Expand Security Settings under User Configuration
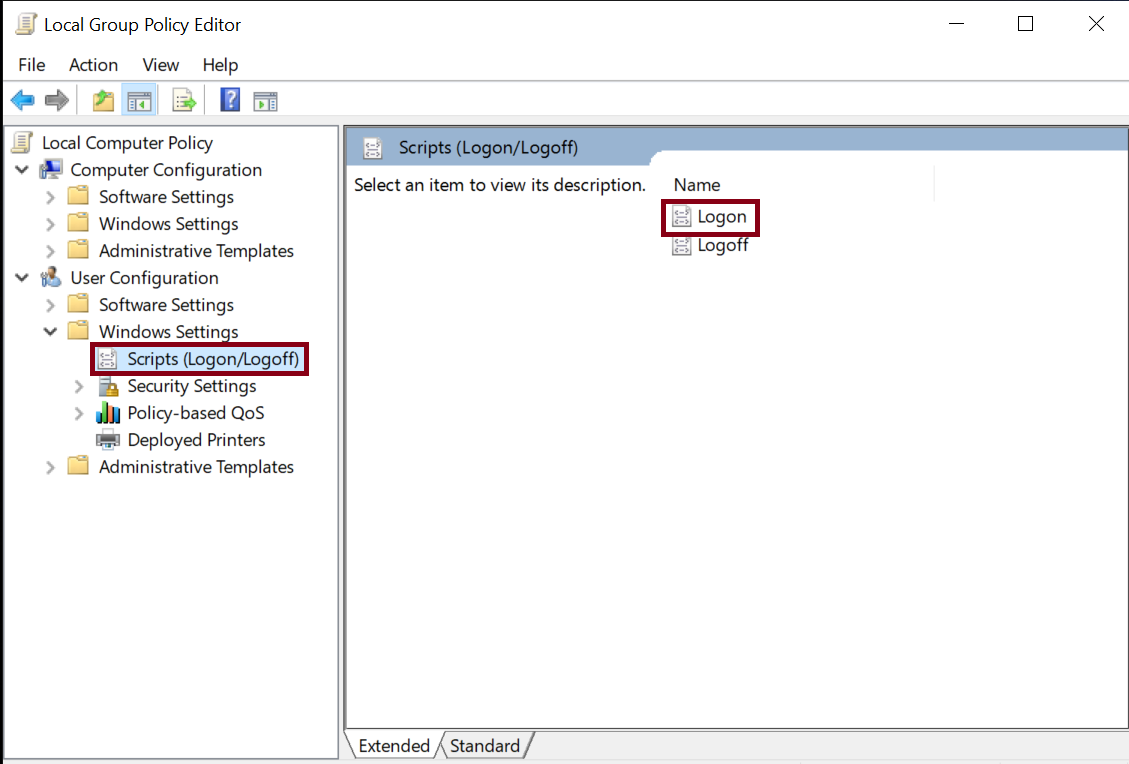 click(x=79, y=386)
